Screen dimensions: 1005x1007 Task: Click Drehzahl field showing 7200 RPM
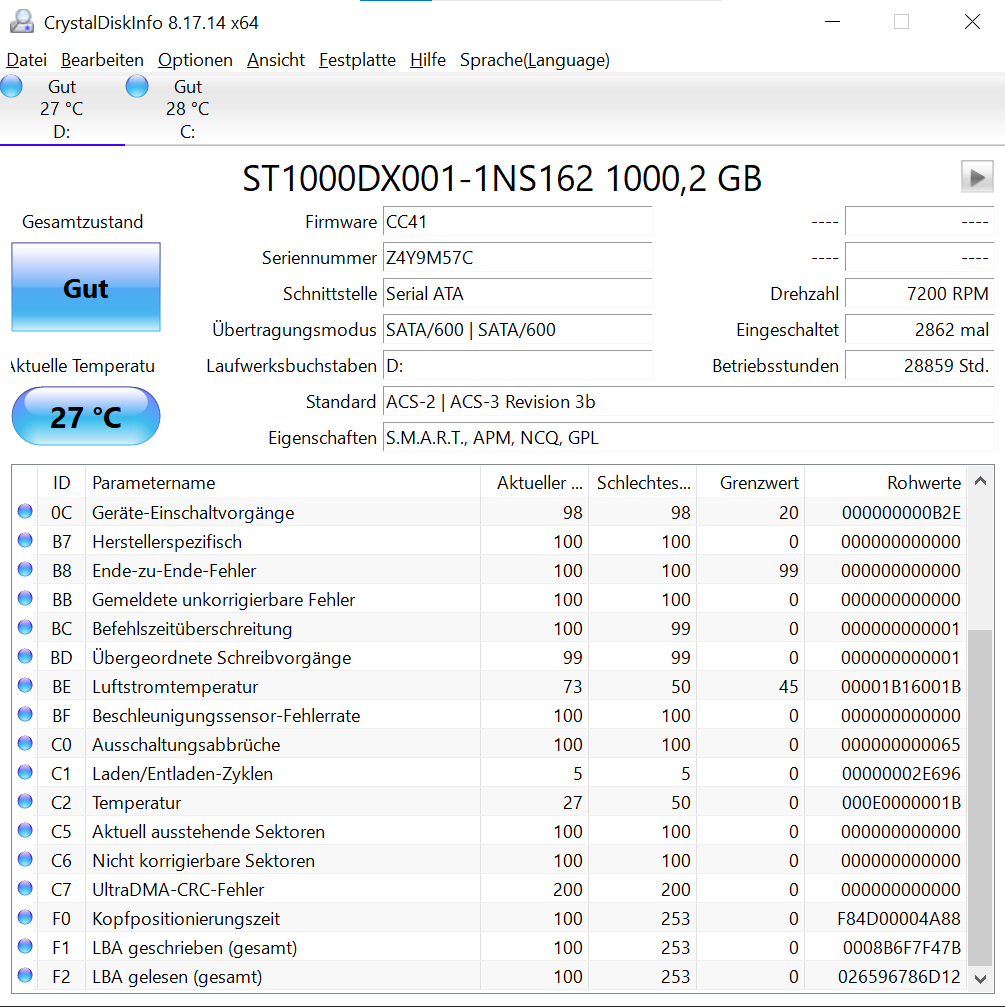920,293
